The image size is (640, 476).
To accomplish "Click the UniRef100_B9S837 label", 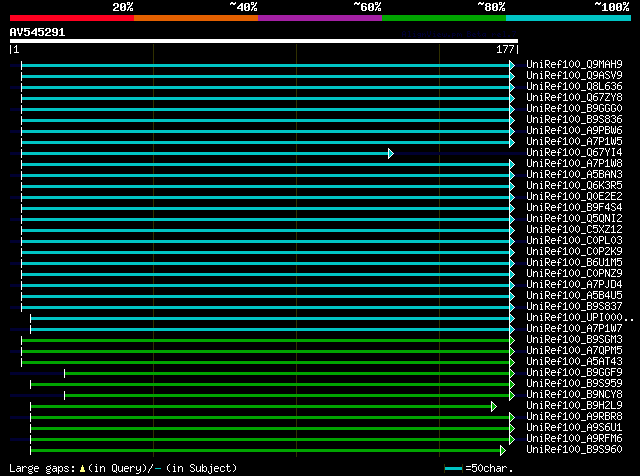I will (574, 307).
